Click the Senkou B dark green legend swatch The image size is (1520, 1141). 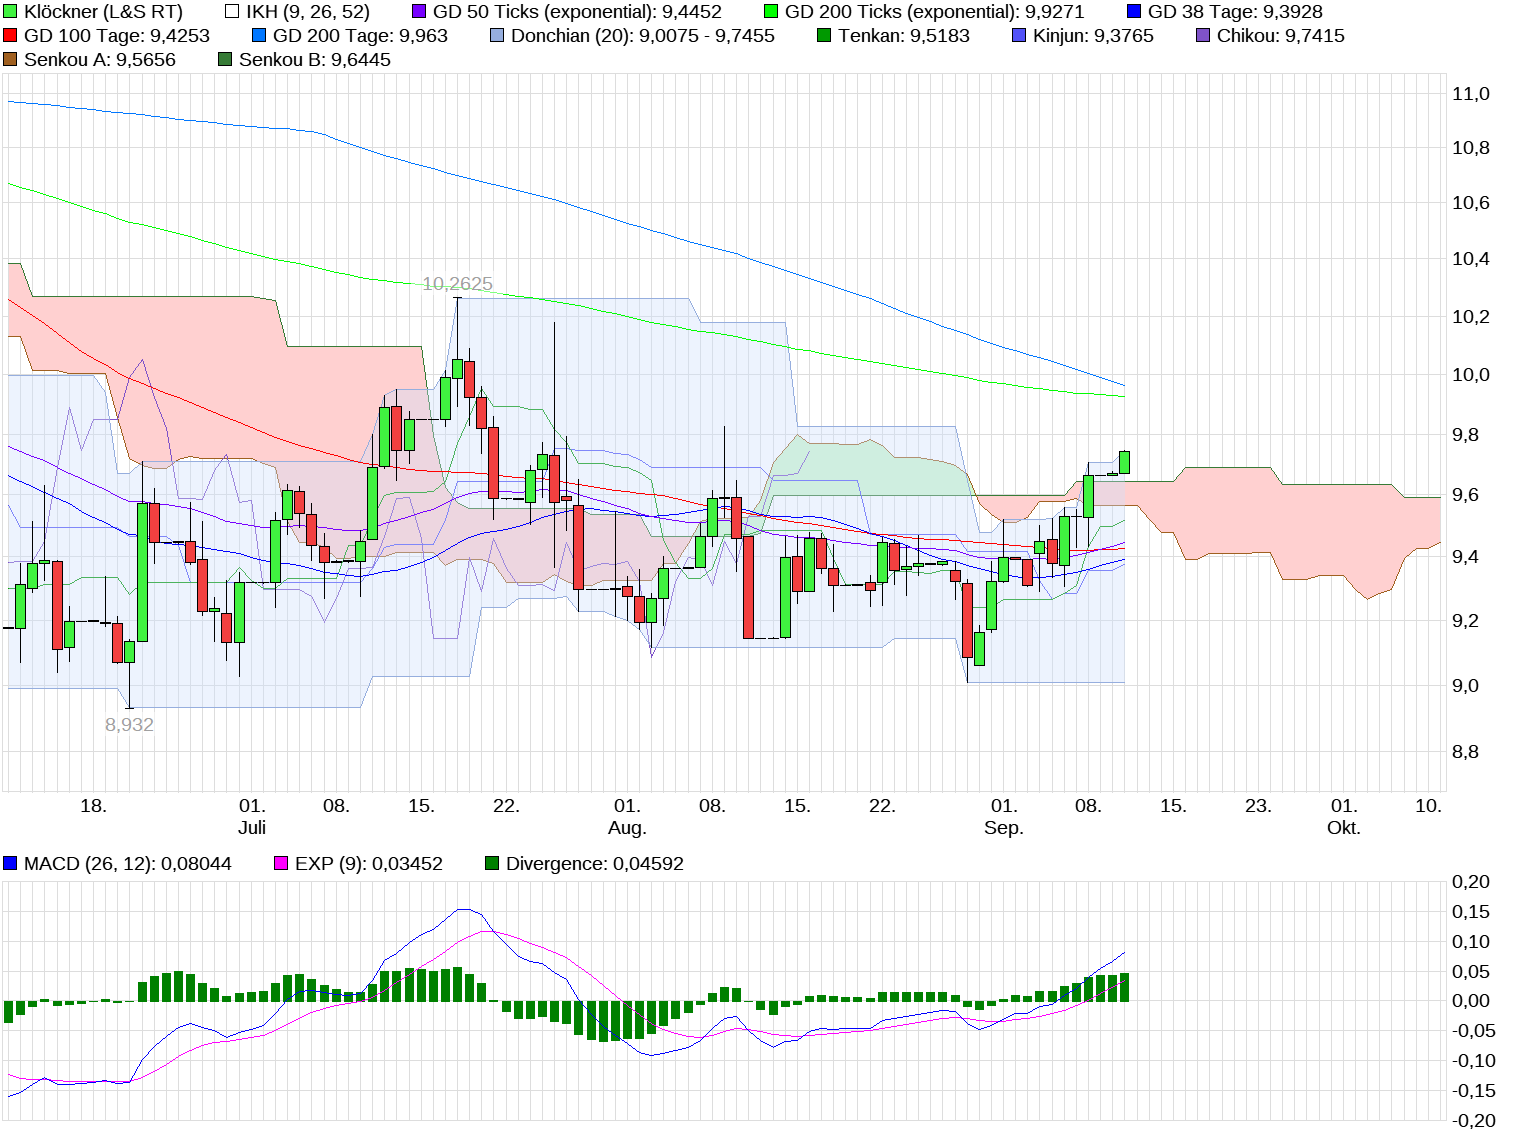[225, 60]
